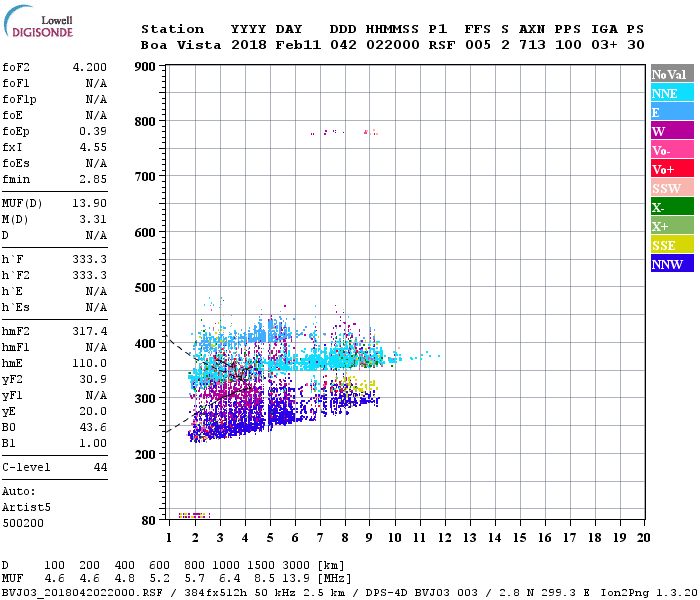This screenshot has height=600, width=700.
Task: Click the fxI value 4.55
Action: click(x=93, y=147)
